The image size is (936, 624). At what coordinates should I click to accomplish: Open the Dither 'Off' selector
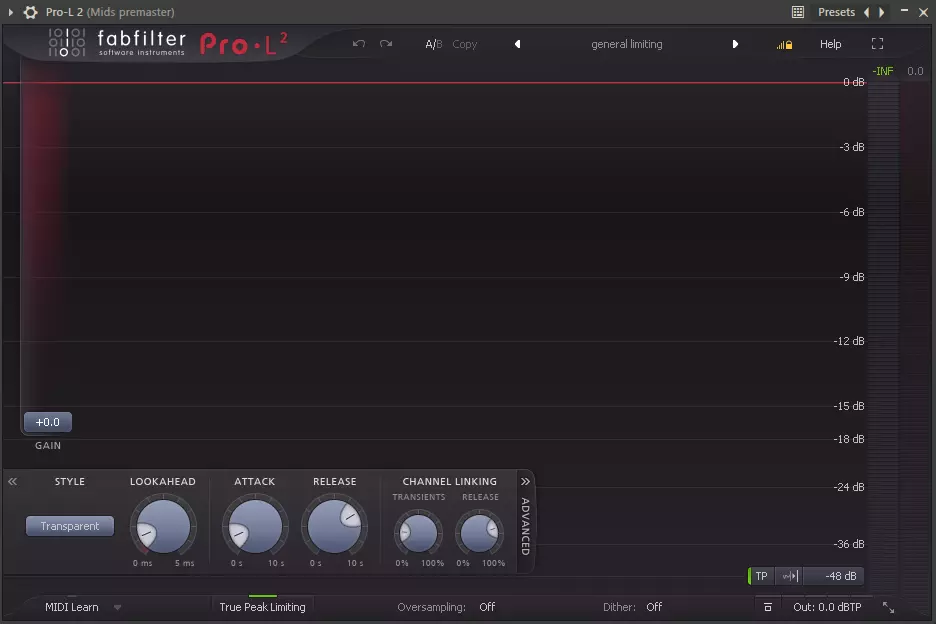tap(654, 607)
